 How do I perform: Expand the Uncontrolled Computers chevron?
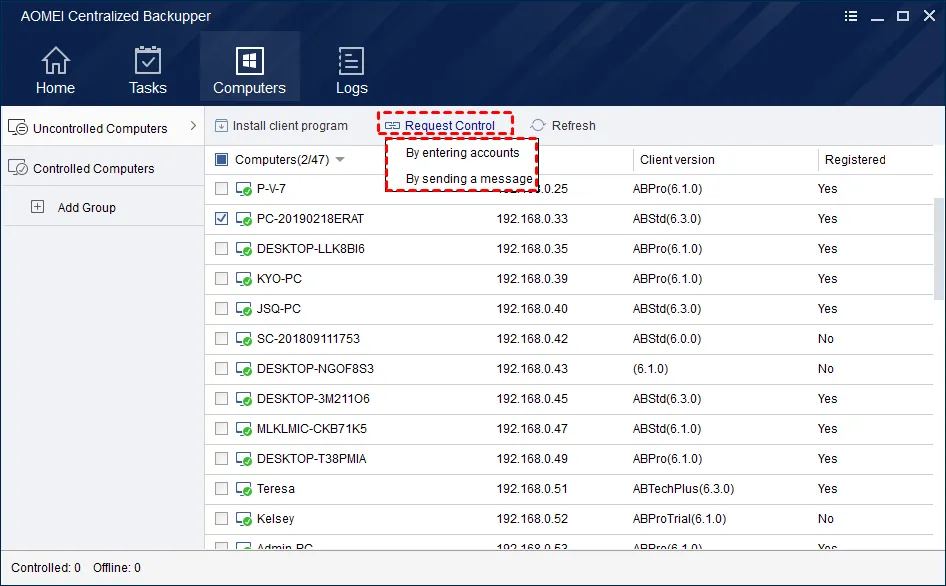(193, 127)
